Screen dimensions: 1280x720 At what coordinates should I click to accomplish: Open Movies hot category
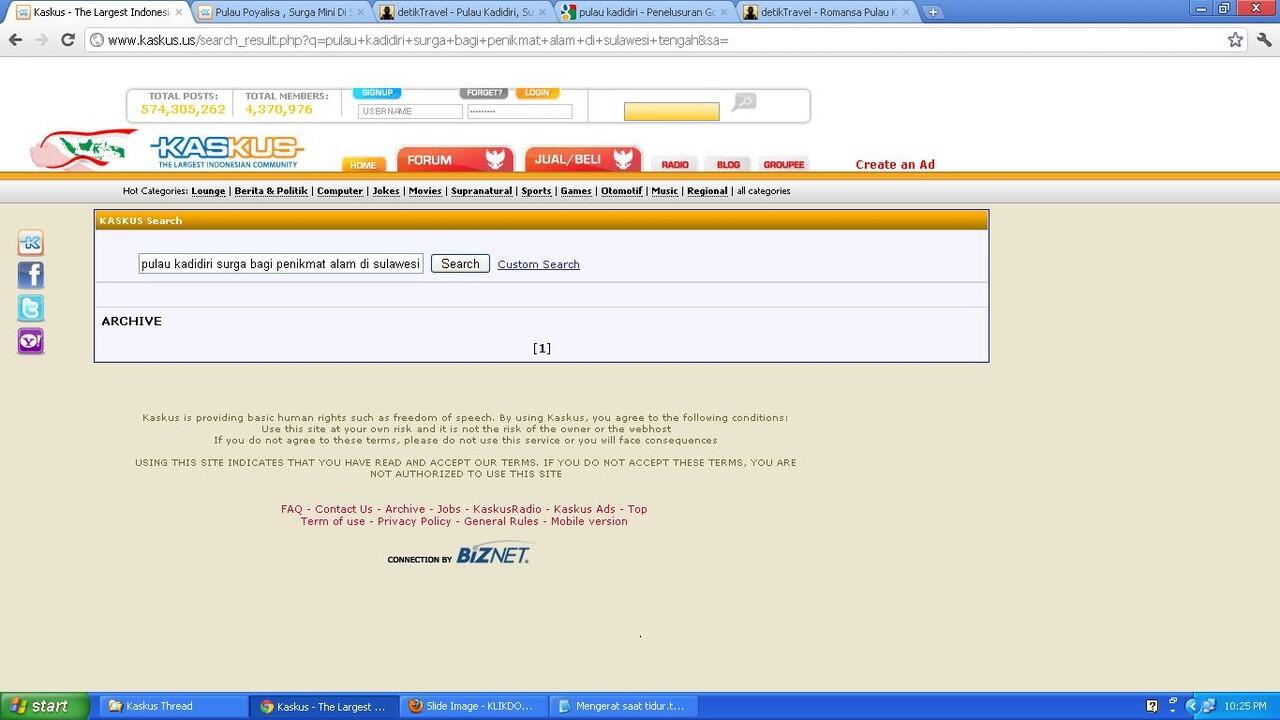pos(425,191)
